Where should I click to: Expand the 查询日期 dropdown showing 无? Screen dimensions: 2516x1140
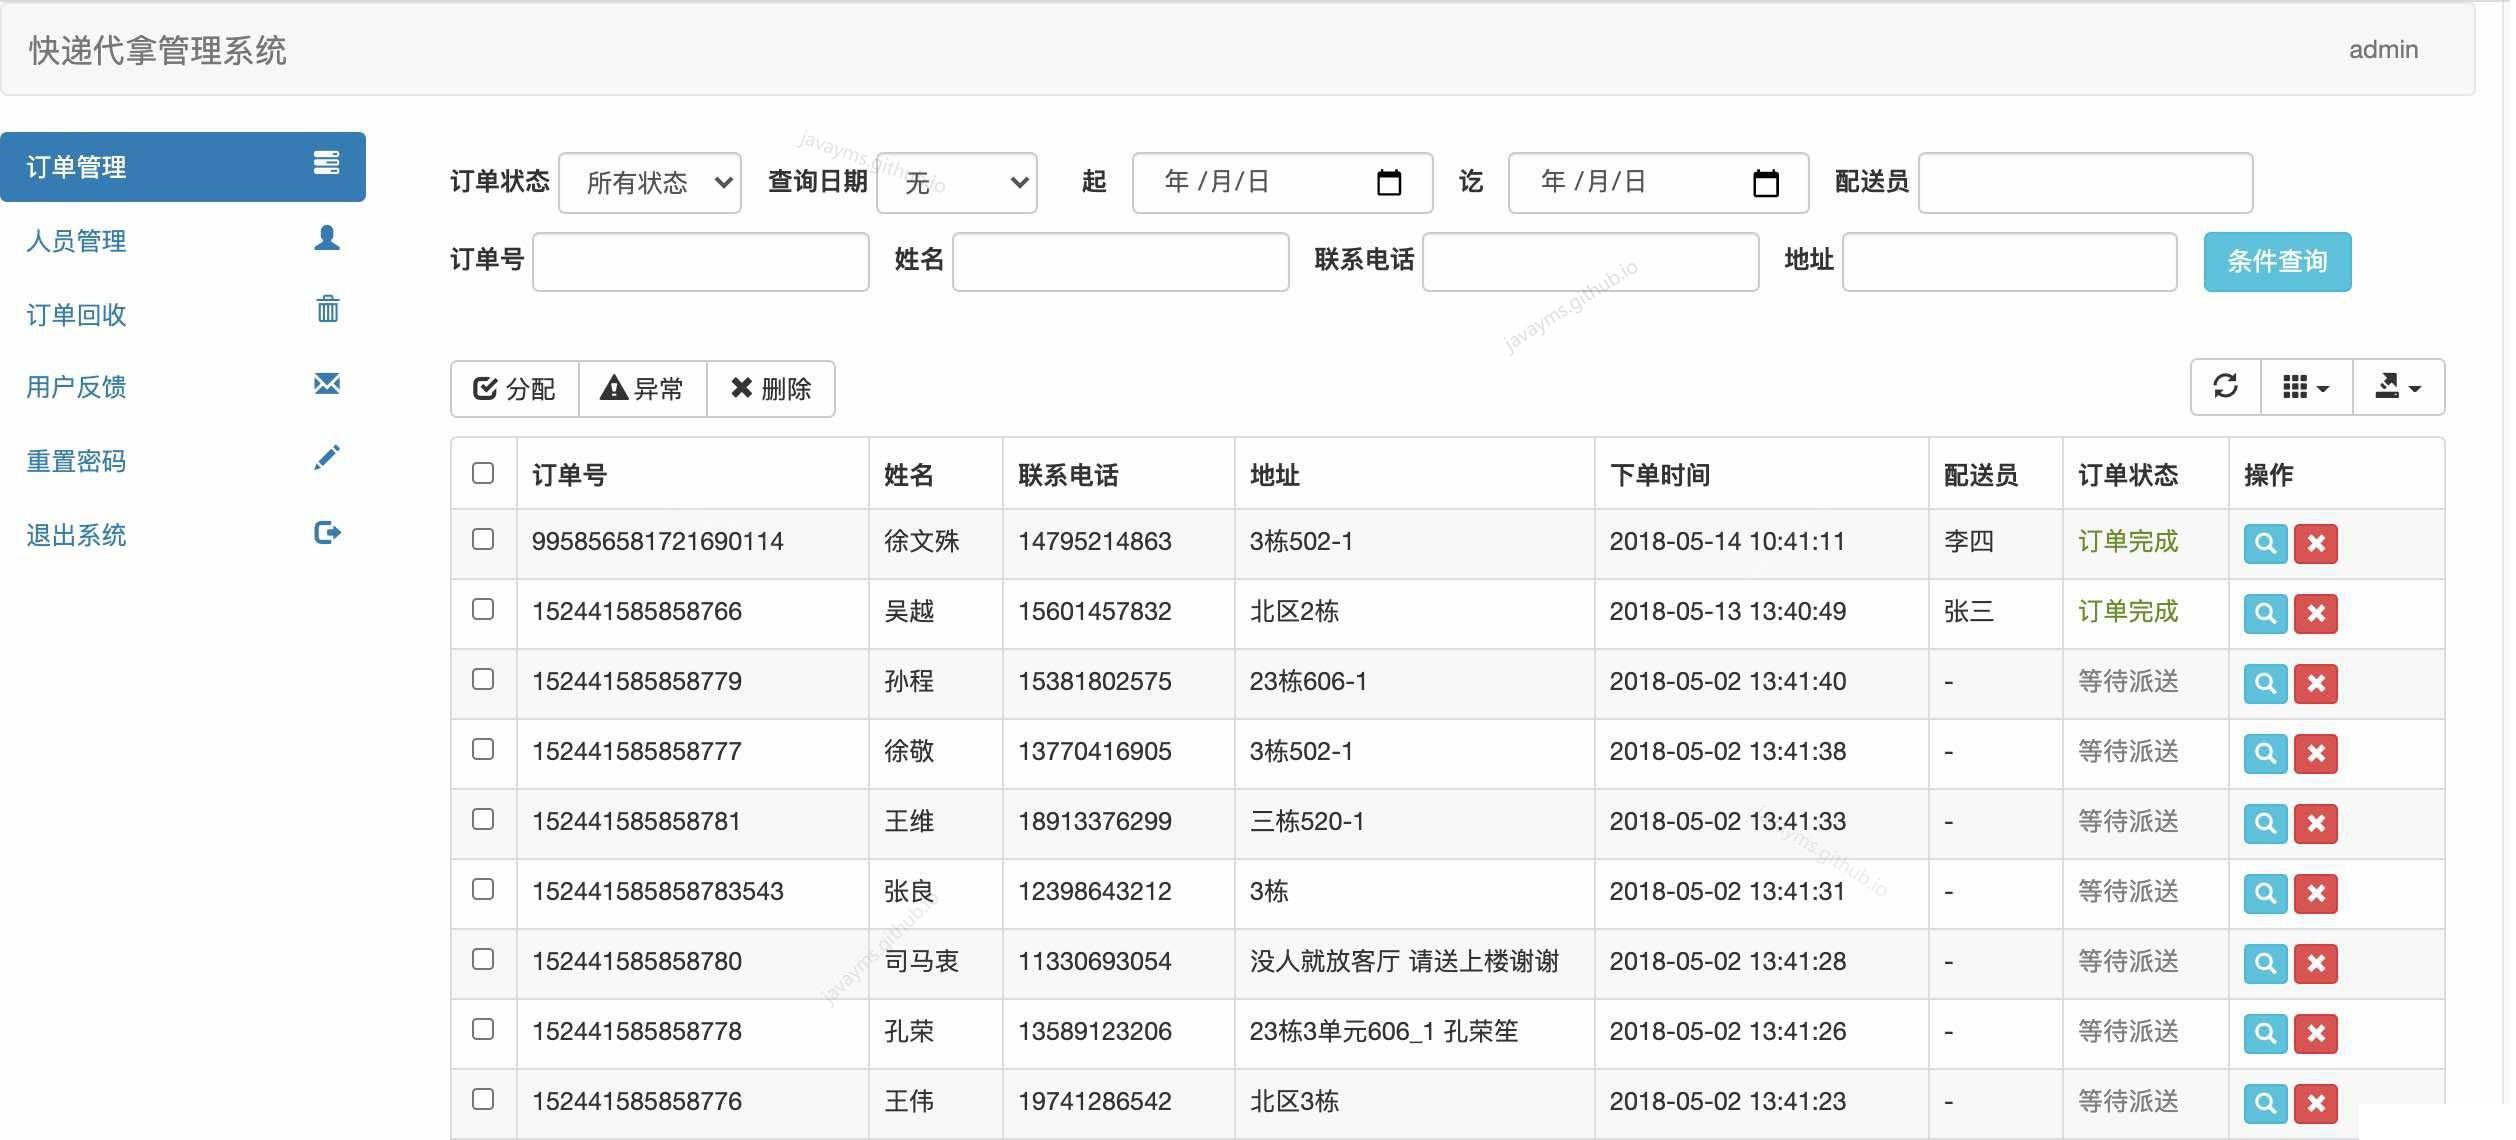click(x=956, y=182)
